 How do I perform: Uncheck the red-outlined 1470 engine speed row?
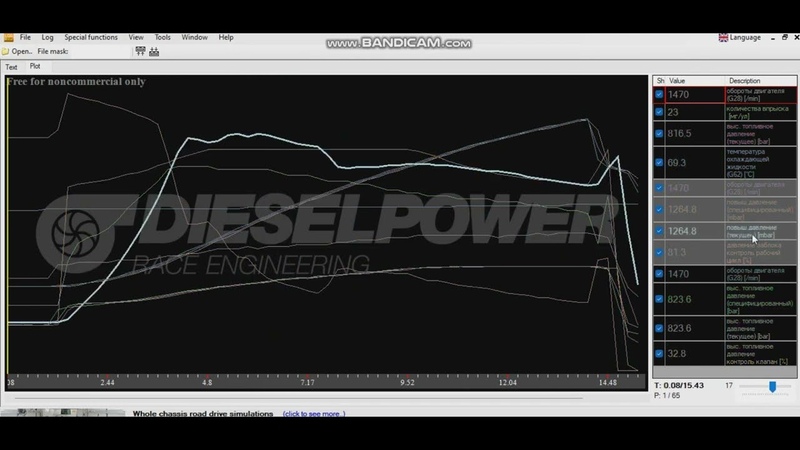pos(659,94)
